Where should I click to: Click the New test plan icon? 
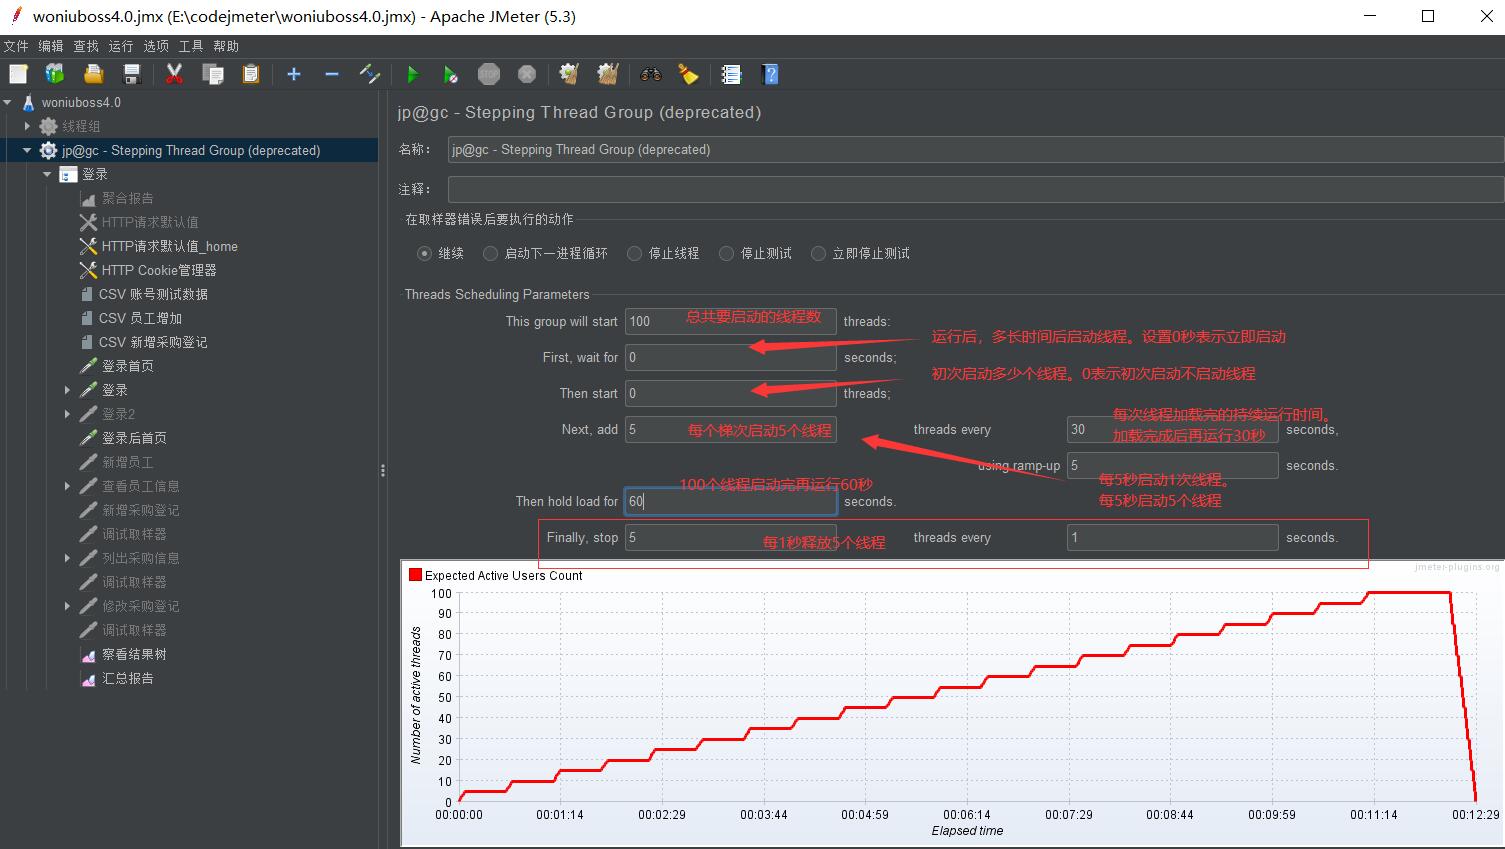pyautogui.click(x=18, y=74)
